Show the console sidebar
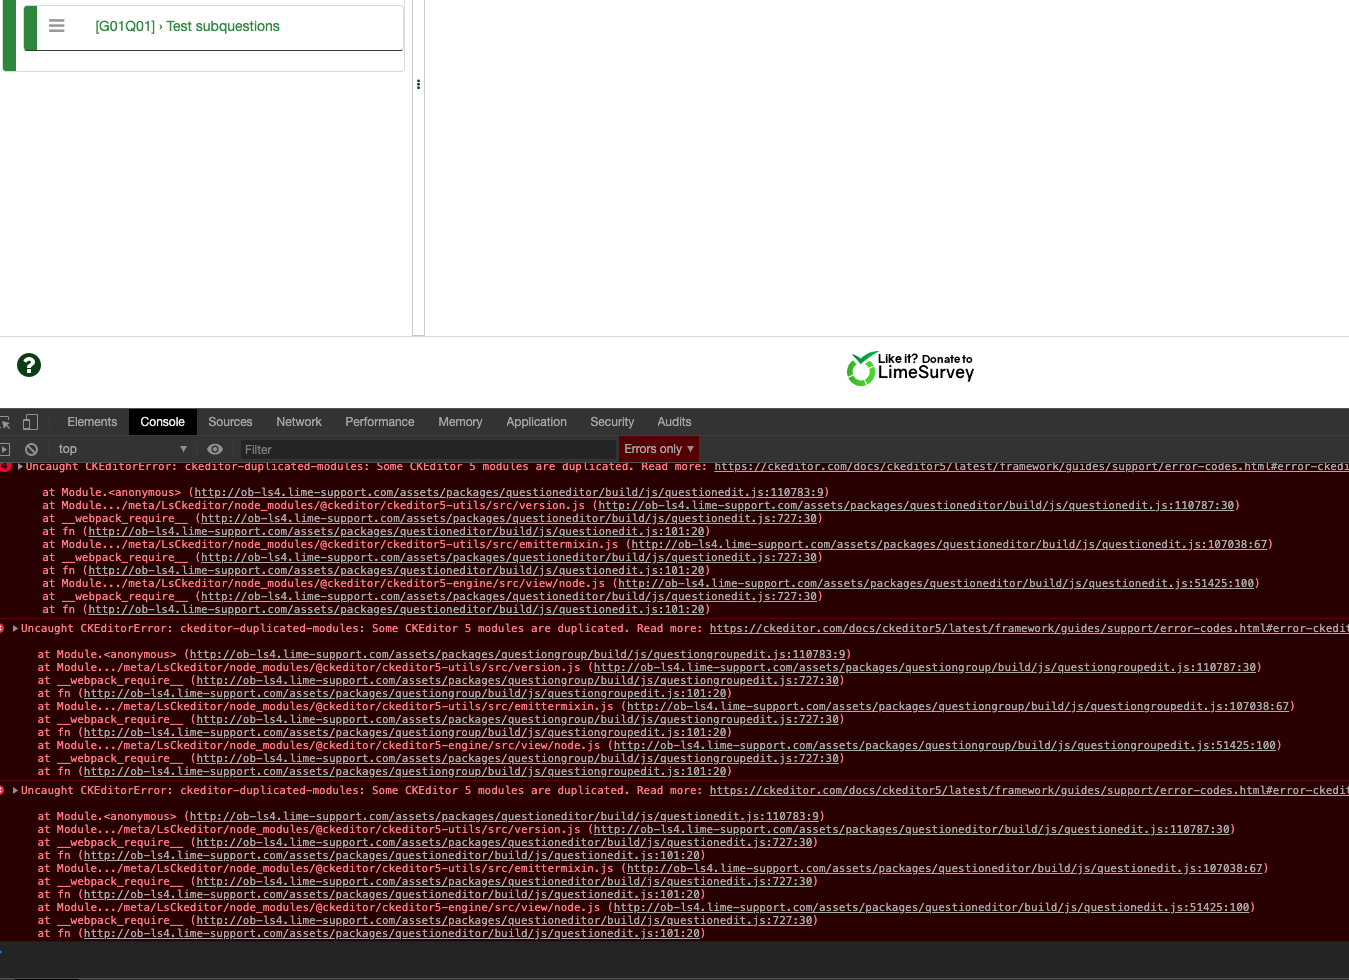Viewport: 1349px width, 980px height. tap(5, 449)
